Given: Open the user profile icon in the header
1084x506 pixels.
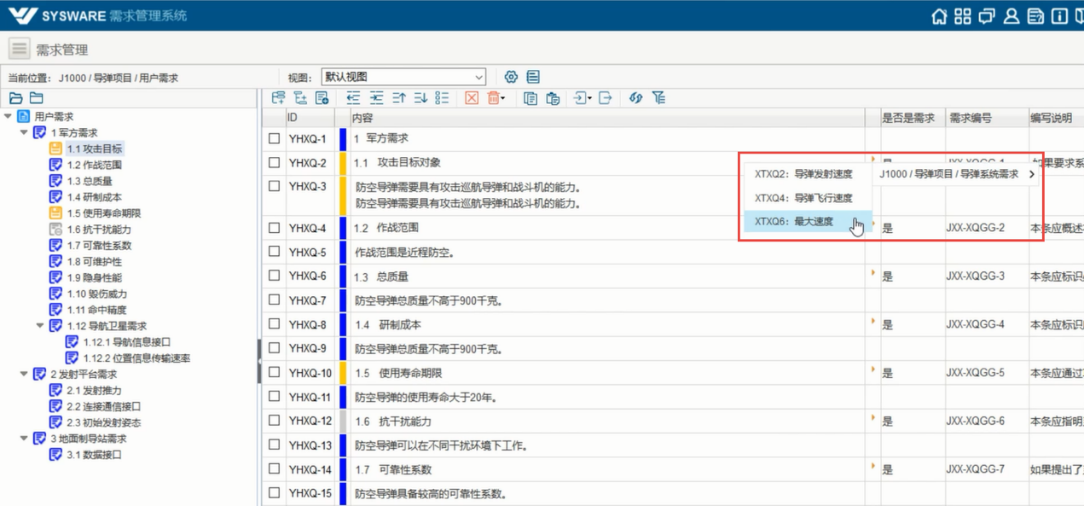Looking at the screenshot, I should point(1012,16).
